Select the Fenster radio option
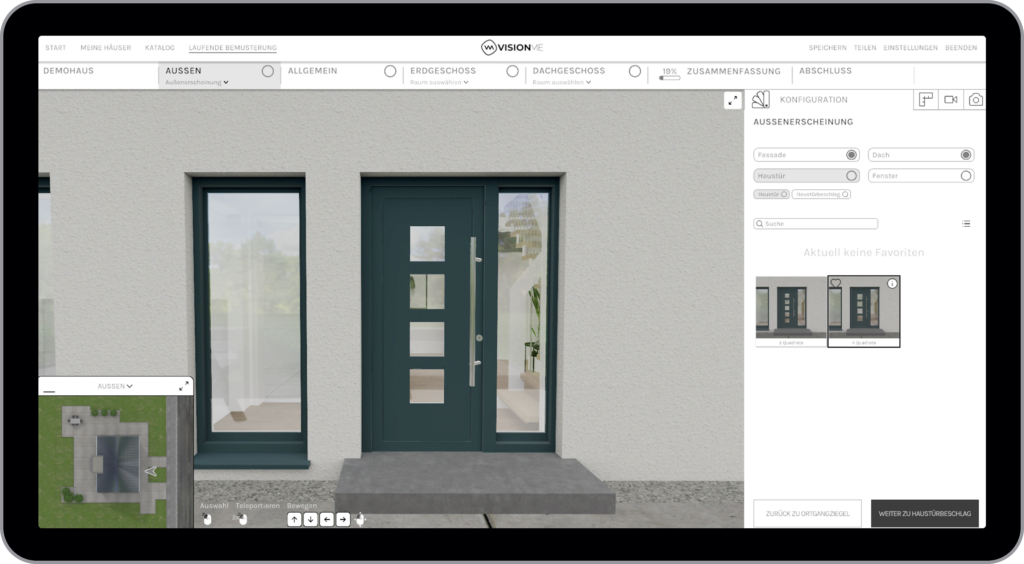The width and height of the screenshot is (1024, 564). (x=966, y=176)
